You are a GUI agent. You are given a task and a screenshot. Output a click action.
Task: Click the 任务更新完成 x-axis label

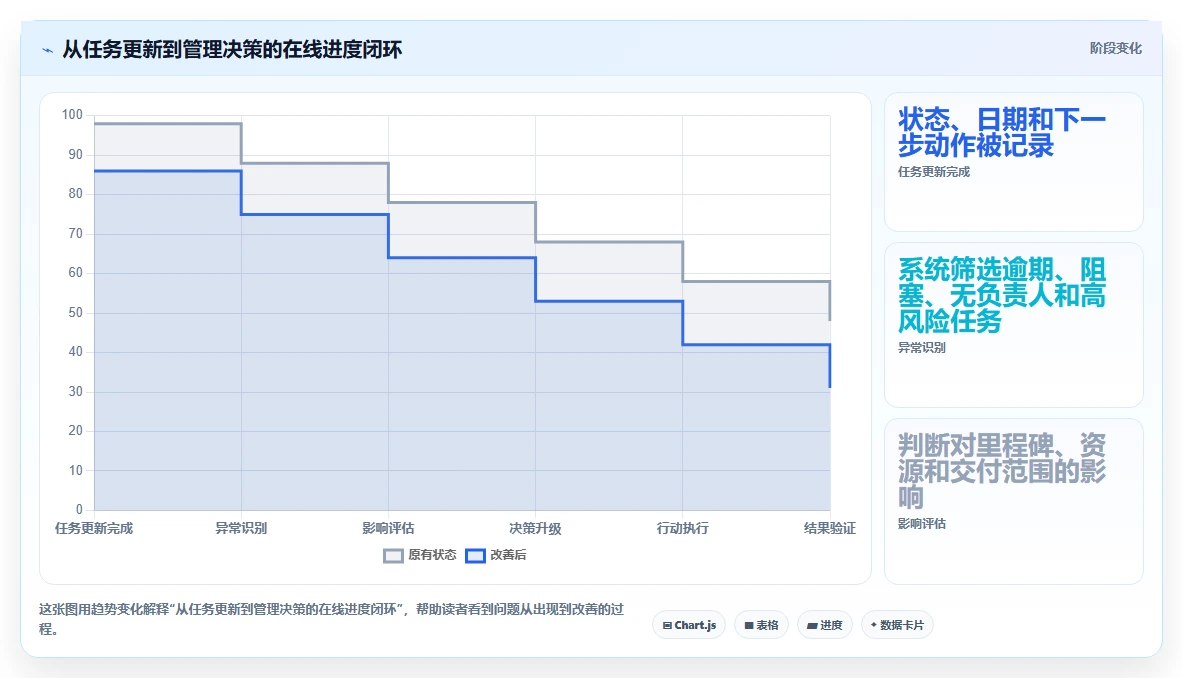[x=94, y=529]
